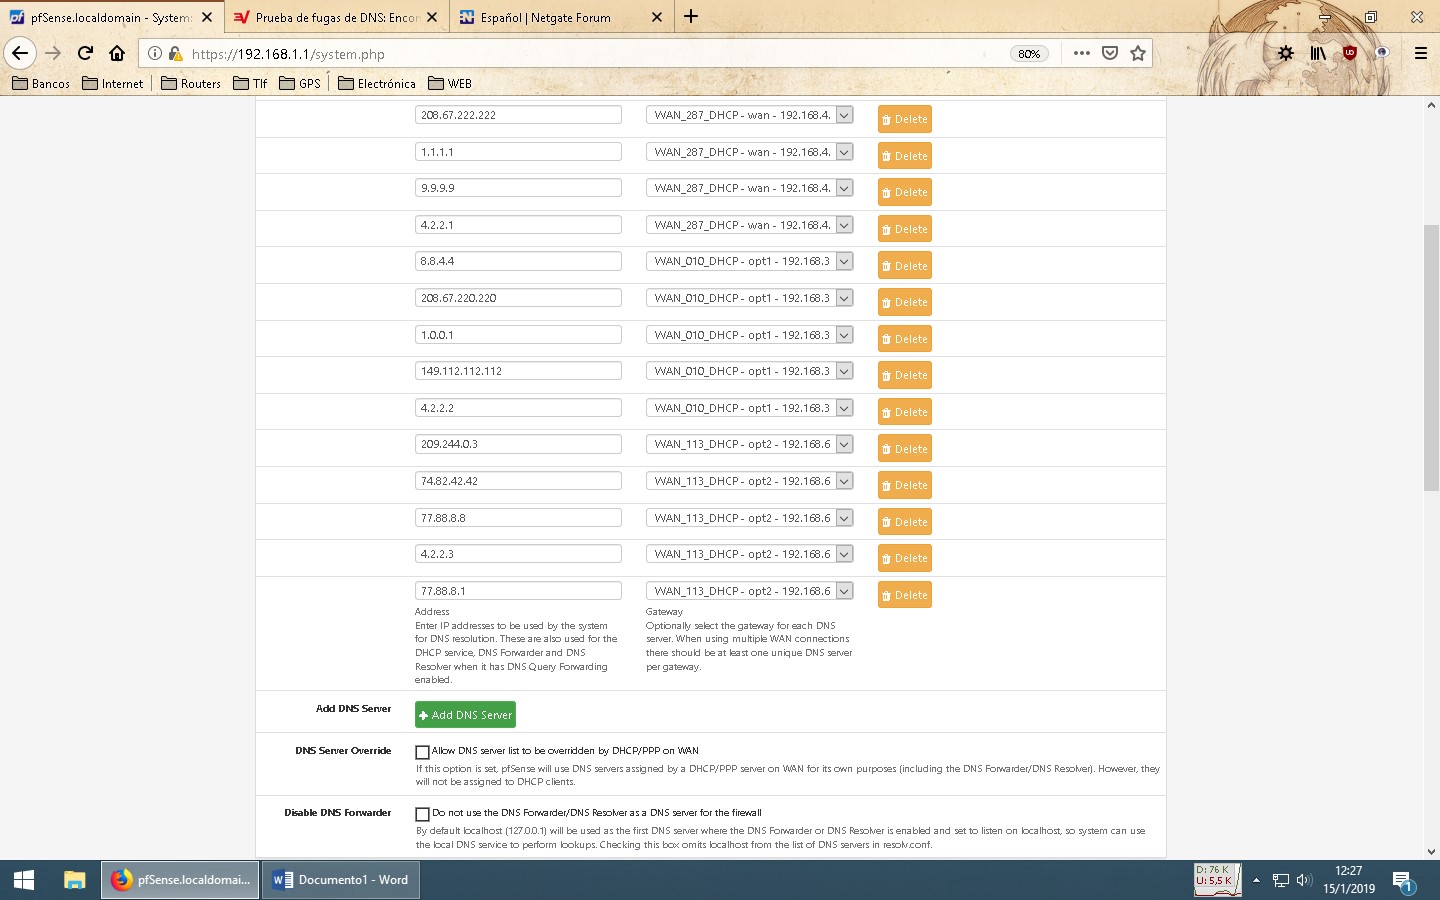This screenshot has height=900, width=1440.
Task: Reload the pfSense page
Action: coord(85,54)
